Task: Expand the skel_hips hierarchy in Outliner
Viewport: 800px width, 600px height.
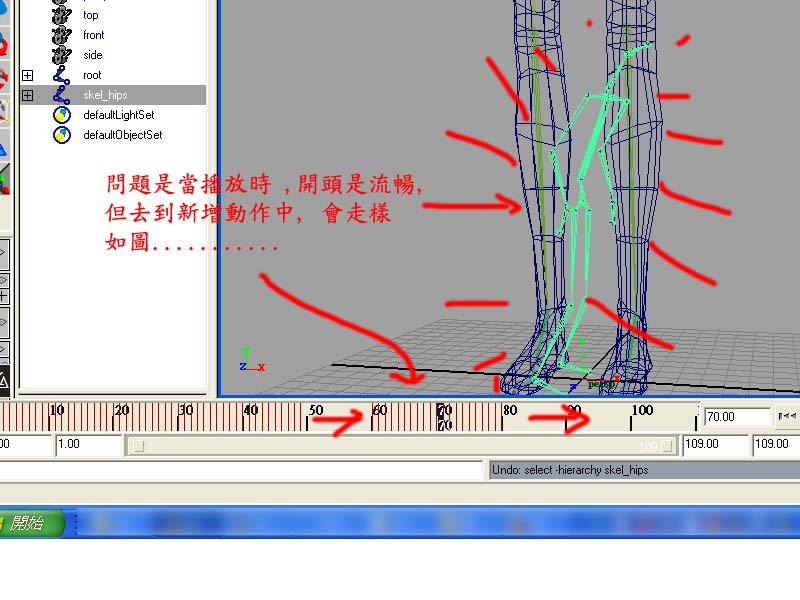Action: click(x=28, y=95)
